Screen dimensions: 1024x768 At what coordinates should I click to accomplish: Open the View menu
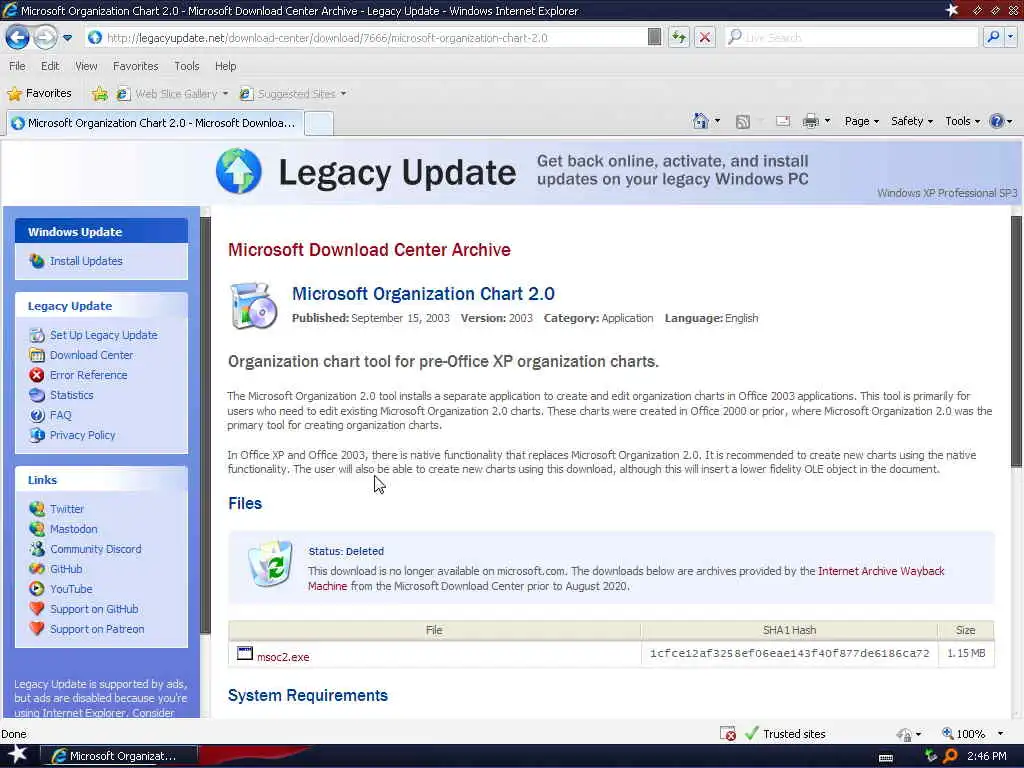pyautogui.click(x=86, y=66)
